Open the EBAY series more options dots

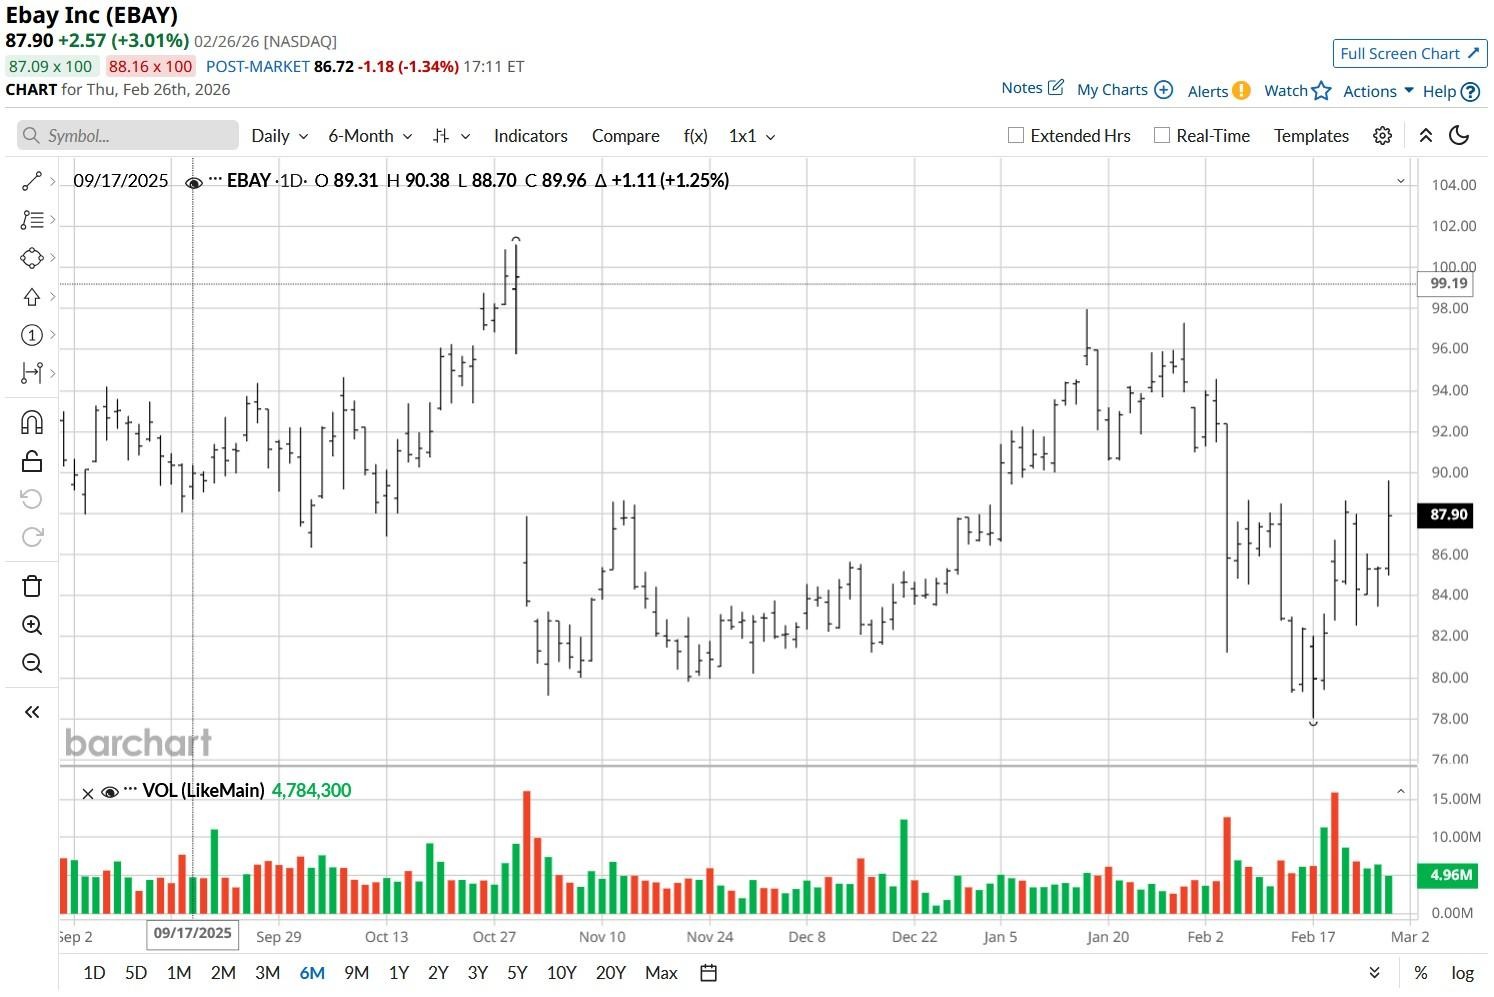click(x=215, y=180)
